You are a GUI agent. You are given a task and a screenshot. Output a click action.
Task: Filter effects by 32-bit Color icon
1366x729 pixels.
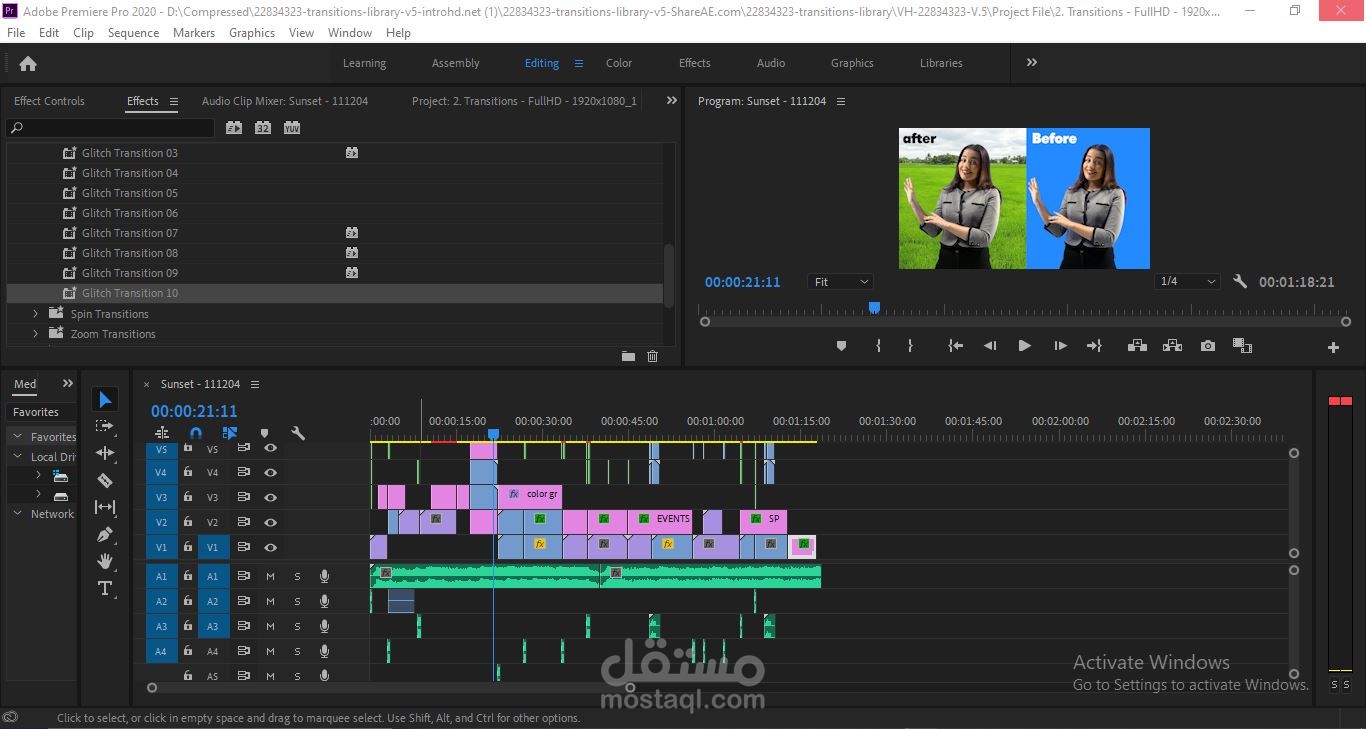point(263,128)
